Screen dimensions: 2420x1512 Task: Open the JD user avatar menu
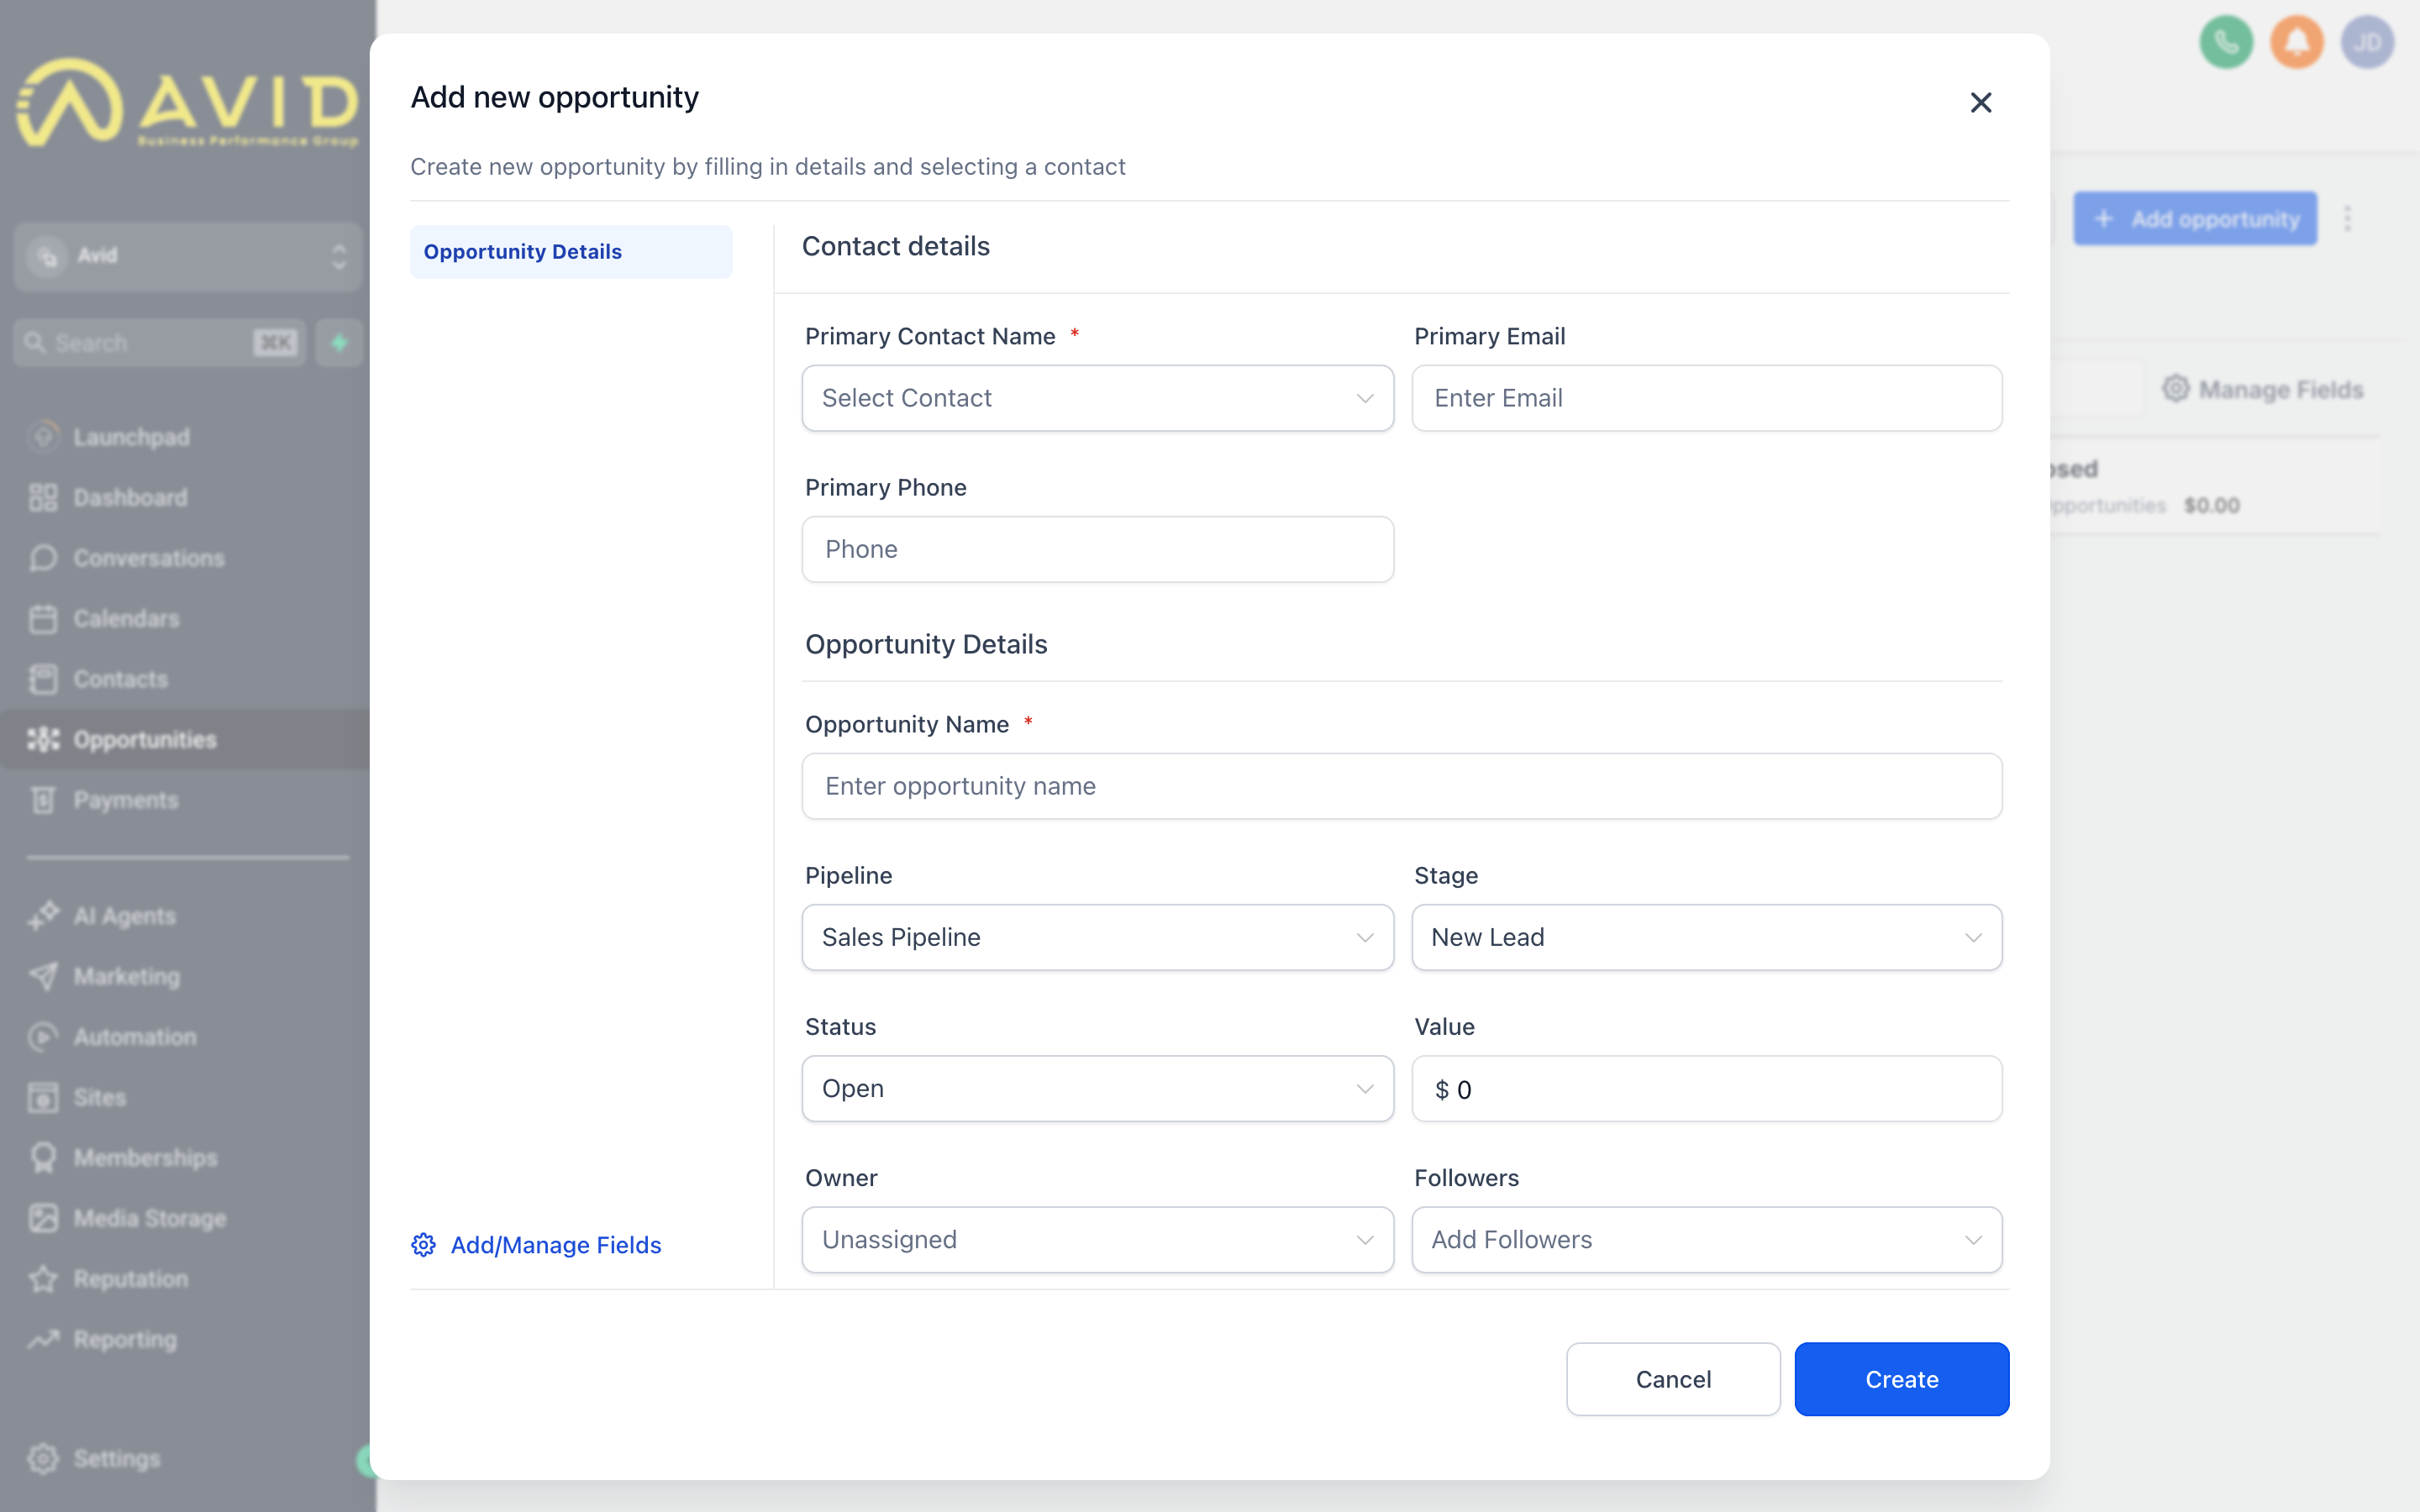point(2367,42)
